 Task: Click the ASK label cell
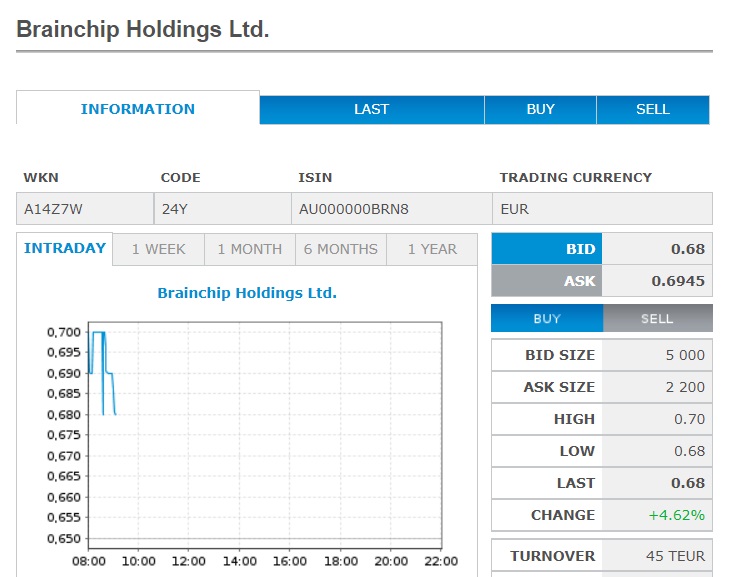point(547,281)
